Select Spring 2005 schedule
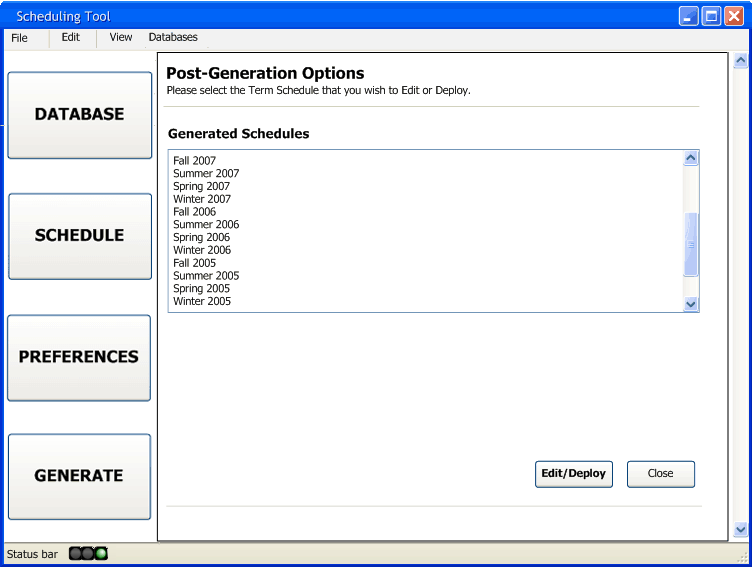Image resolution: width=752 pixels, height=567 pixels. tap(201, 288)
